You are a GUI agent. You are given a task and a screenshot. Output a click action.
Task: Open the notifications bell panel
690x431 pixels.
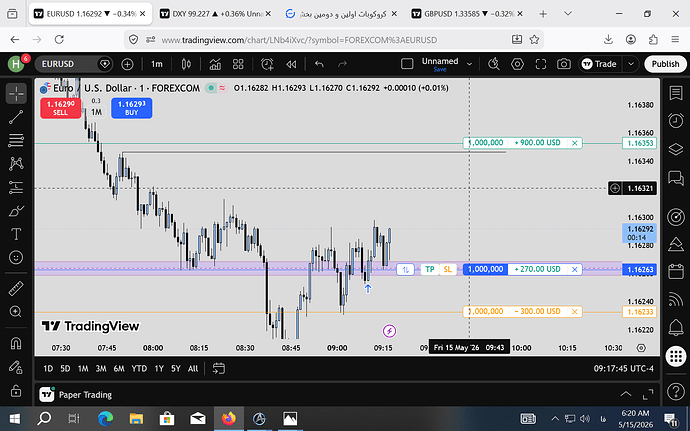(x=676, y=328)
